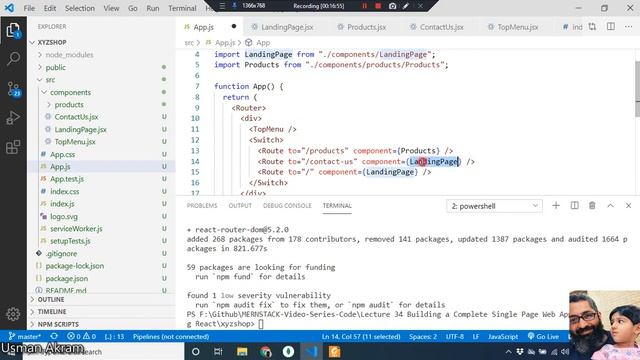Image resolution: width=640 pixels, height=360 pixels.
Task: Open File Explorer from taskbar
Action: 242,351
